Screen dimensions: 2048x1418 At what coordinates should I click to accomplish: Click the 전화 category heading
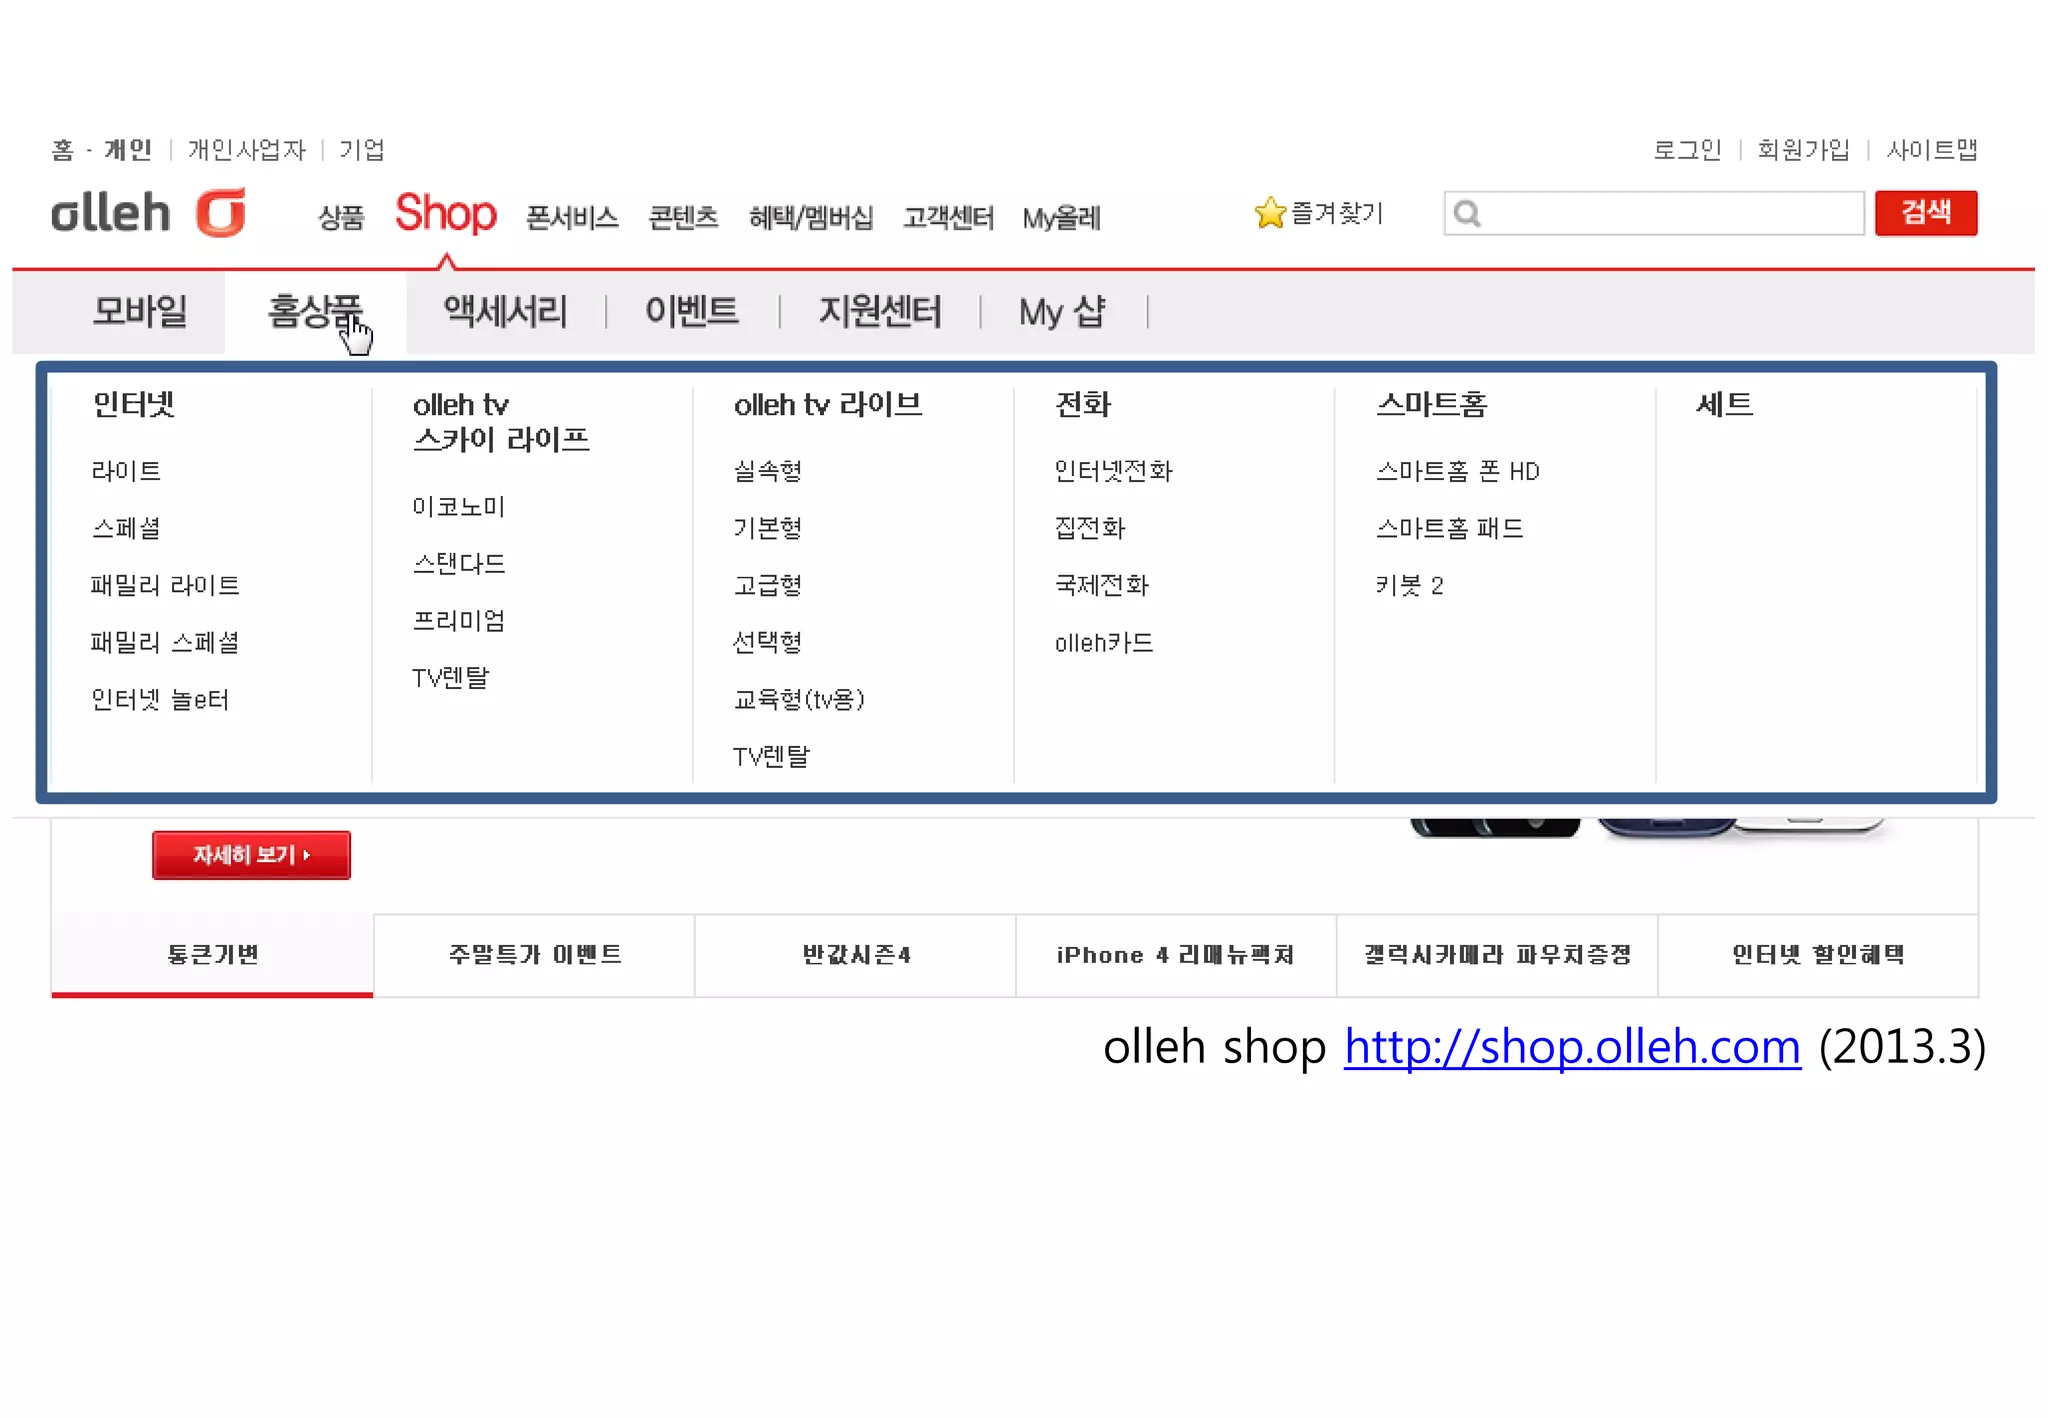(1083, 404)
